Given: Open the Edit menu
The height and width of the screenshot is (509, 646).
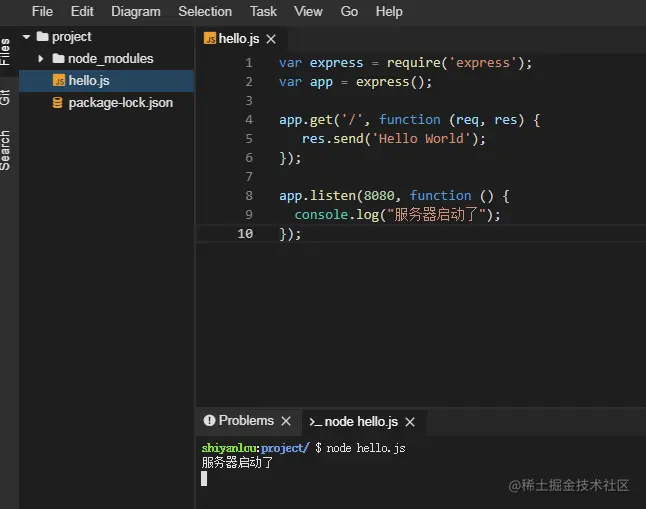Looking at the screenshot, I should coord(82,12).
